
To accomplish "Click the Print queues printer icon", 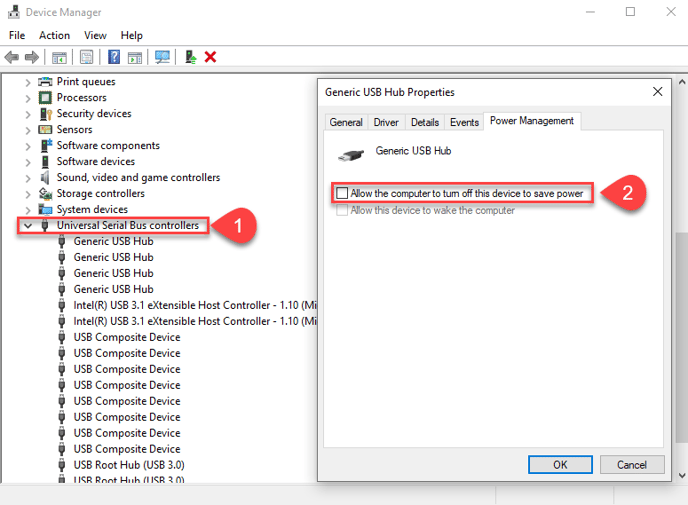I will pos(45,82).
